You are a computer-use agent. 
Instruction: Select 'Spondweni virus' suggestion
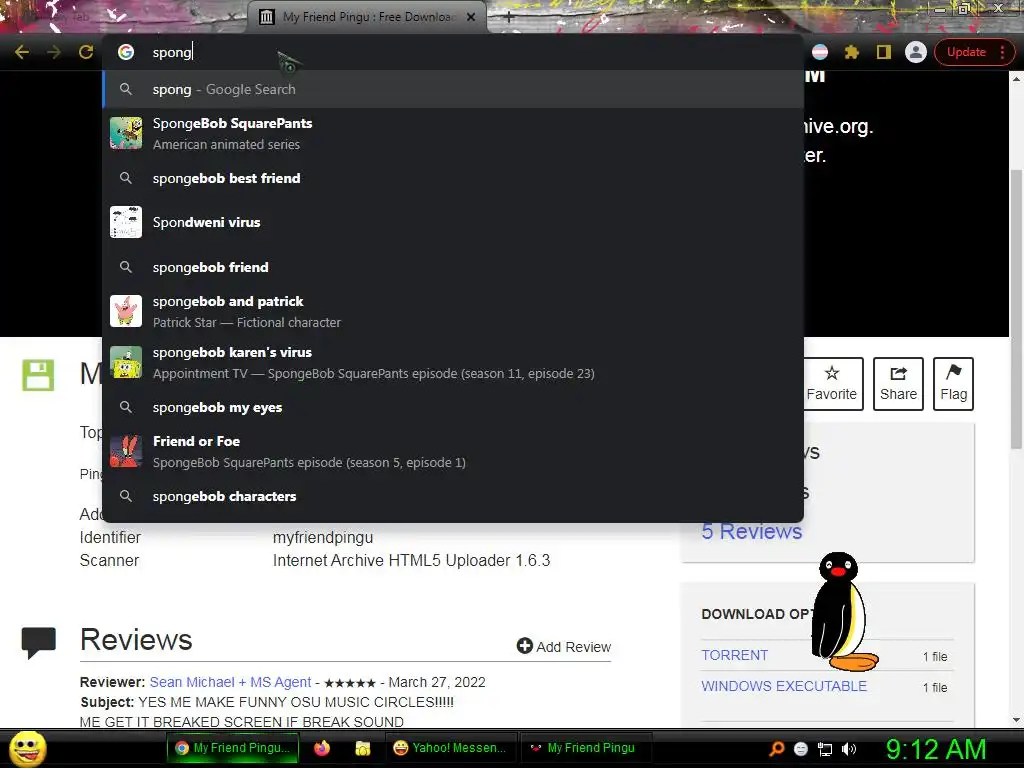(453, 222)
